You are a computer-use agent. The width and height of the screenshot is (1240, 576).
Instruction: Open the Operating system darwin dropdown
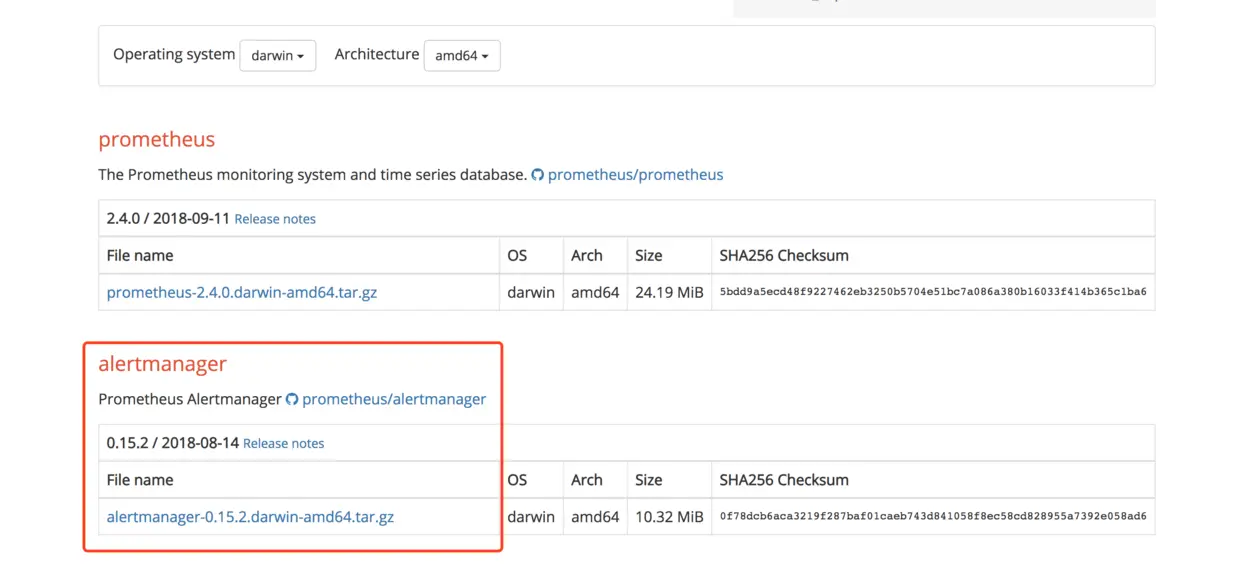pos(278,56)
